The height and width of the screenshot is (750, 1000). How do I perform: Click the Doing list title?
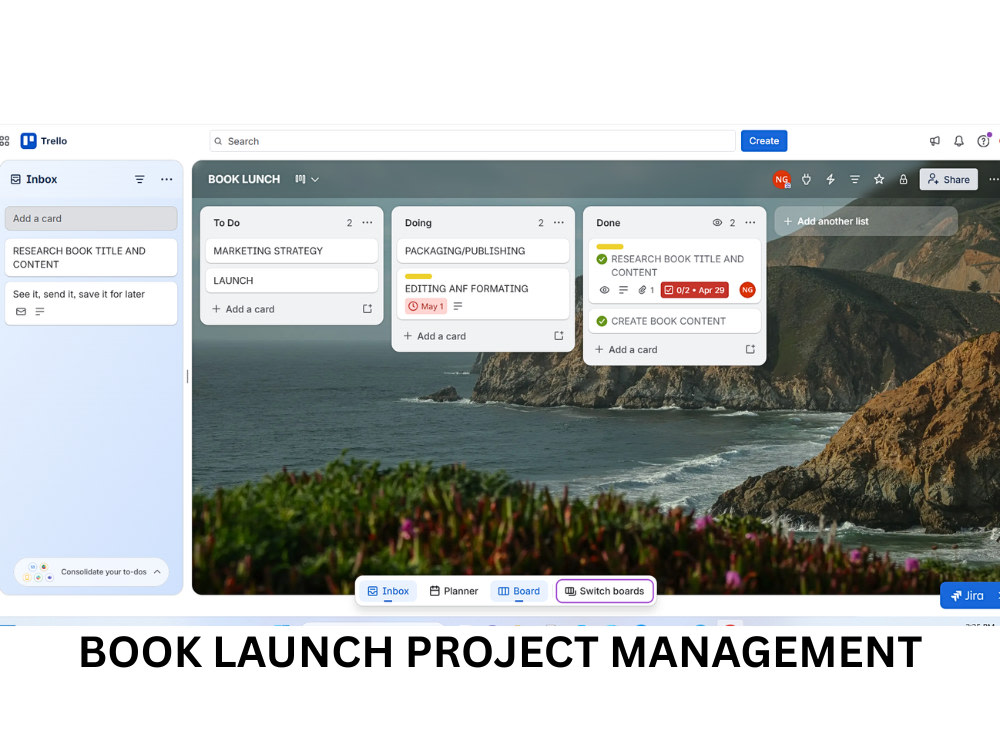[418, 223]
